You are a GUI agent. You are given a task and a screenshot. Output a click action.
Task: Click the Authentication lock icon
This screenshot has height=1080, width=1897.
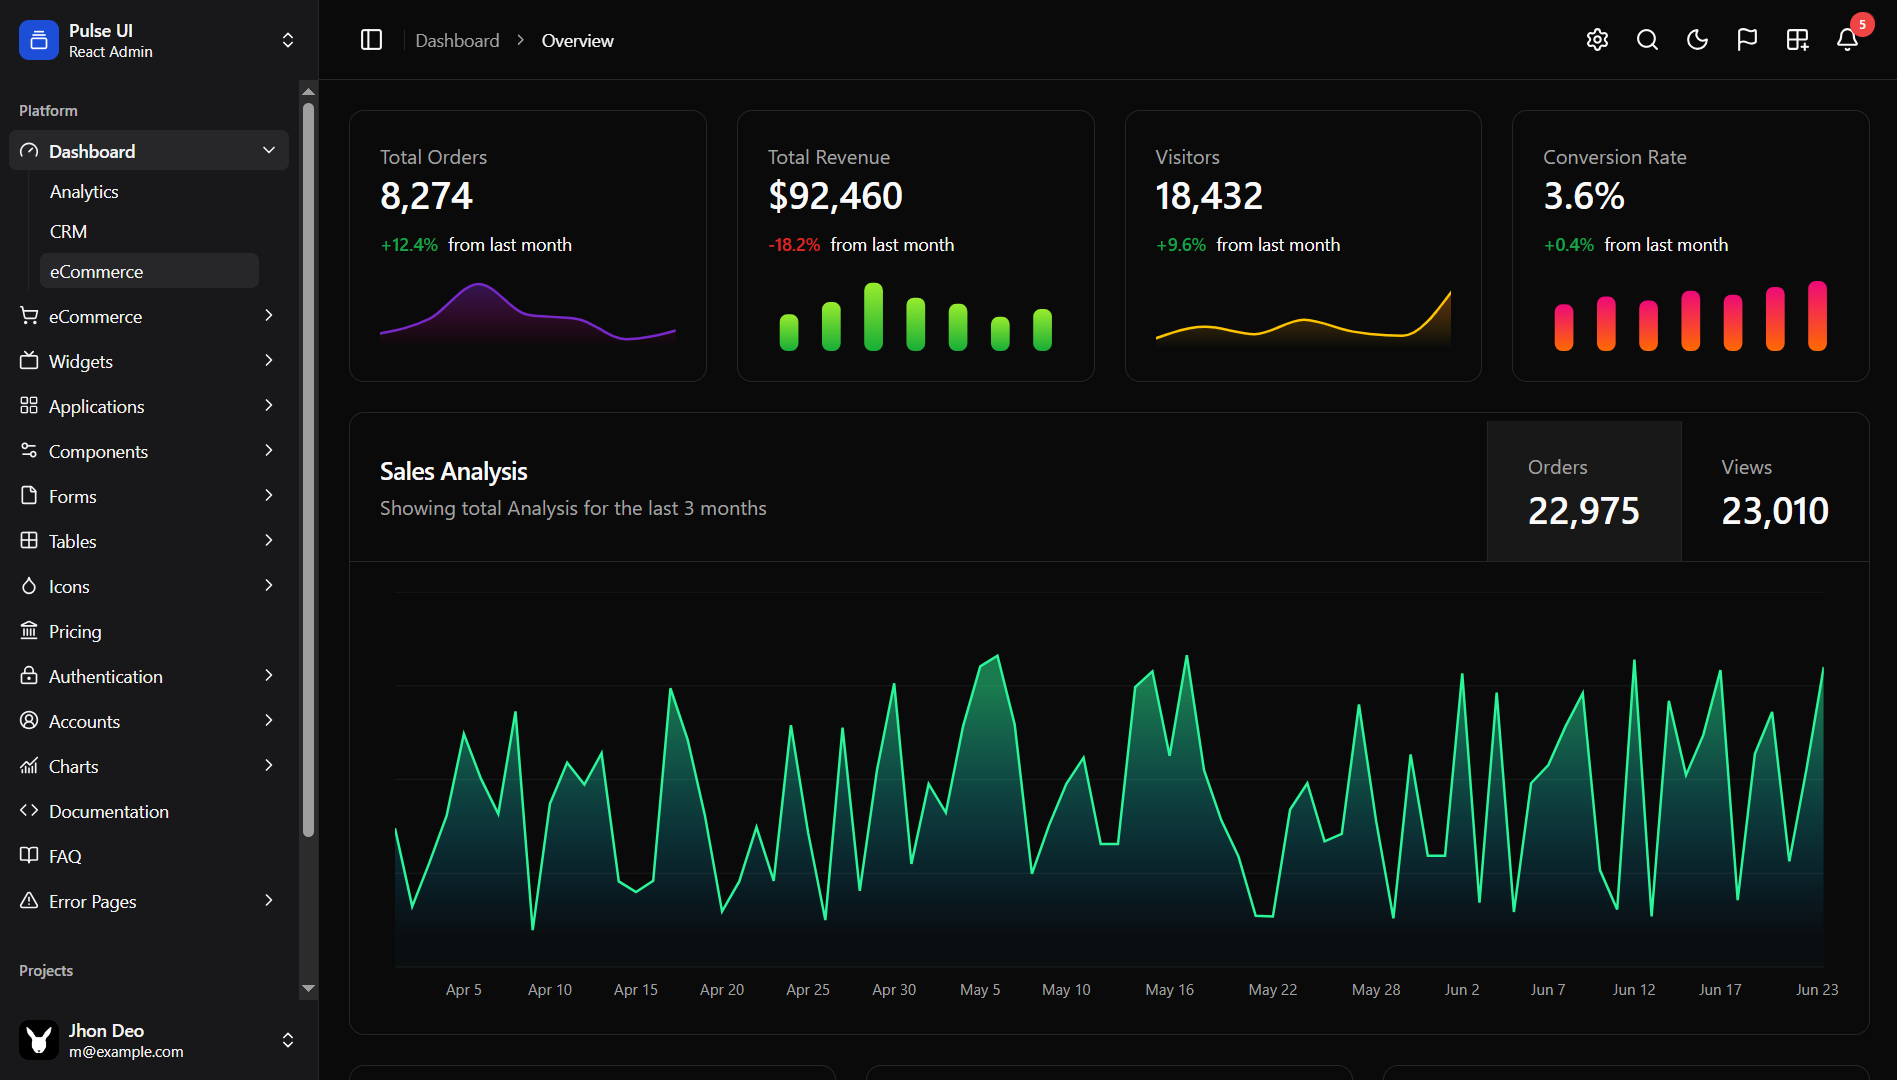click(29, 676)
